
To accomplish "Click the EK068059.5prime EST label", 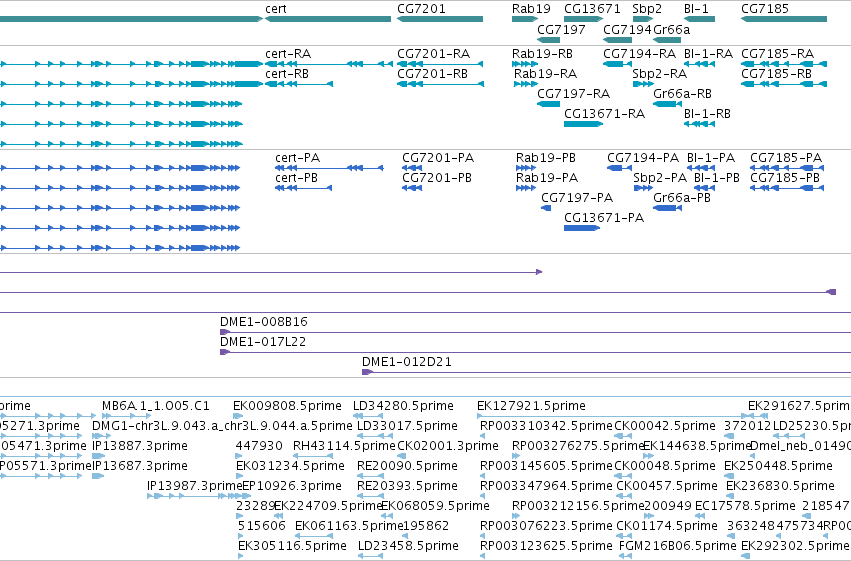I will 435,506.
